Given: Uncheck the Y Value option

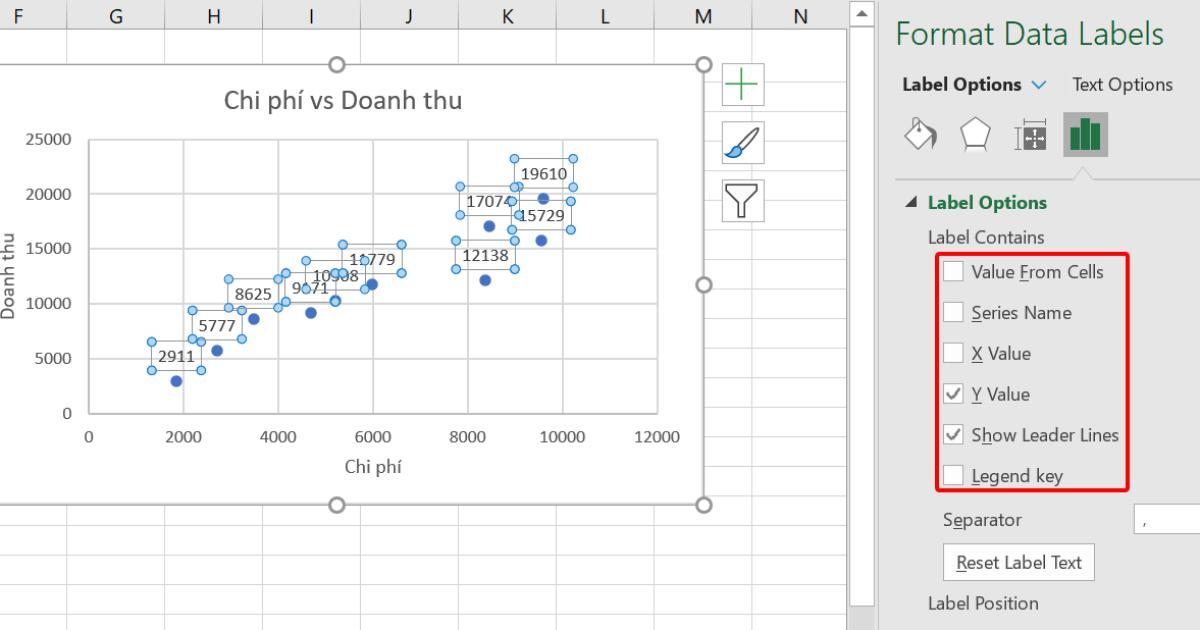Looking at the screenshot, I should coord(952,393).
